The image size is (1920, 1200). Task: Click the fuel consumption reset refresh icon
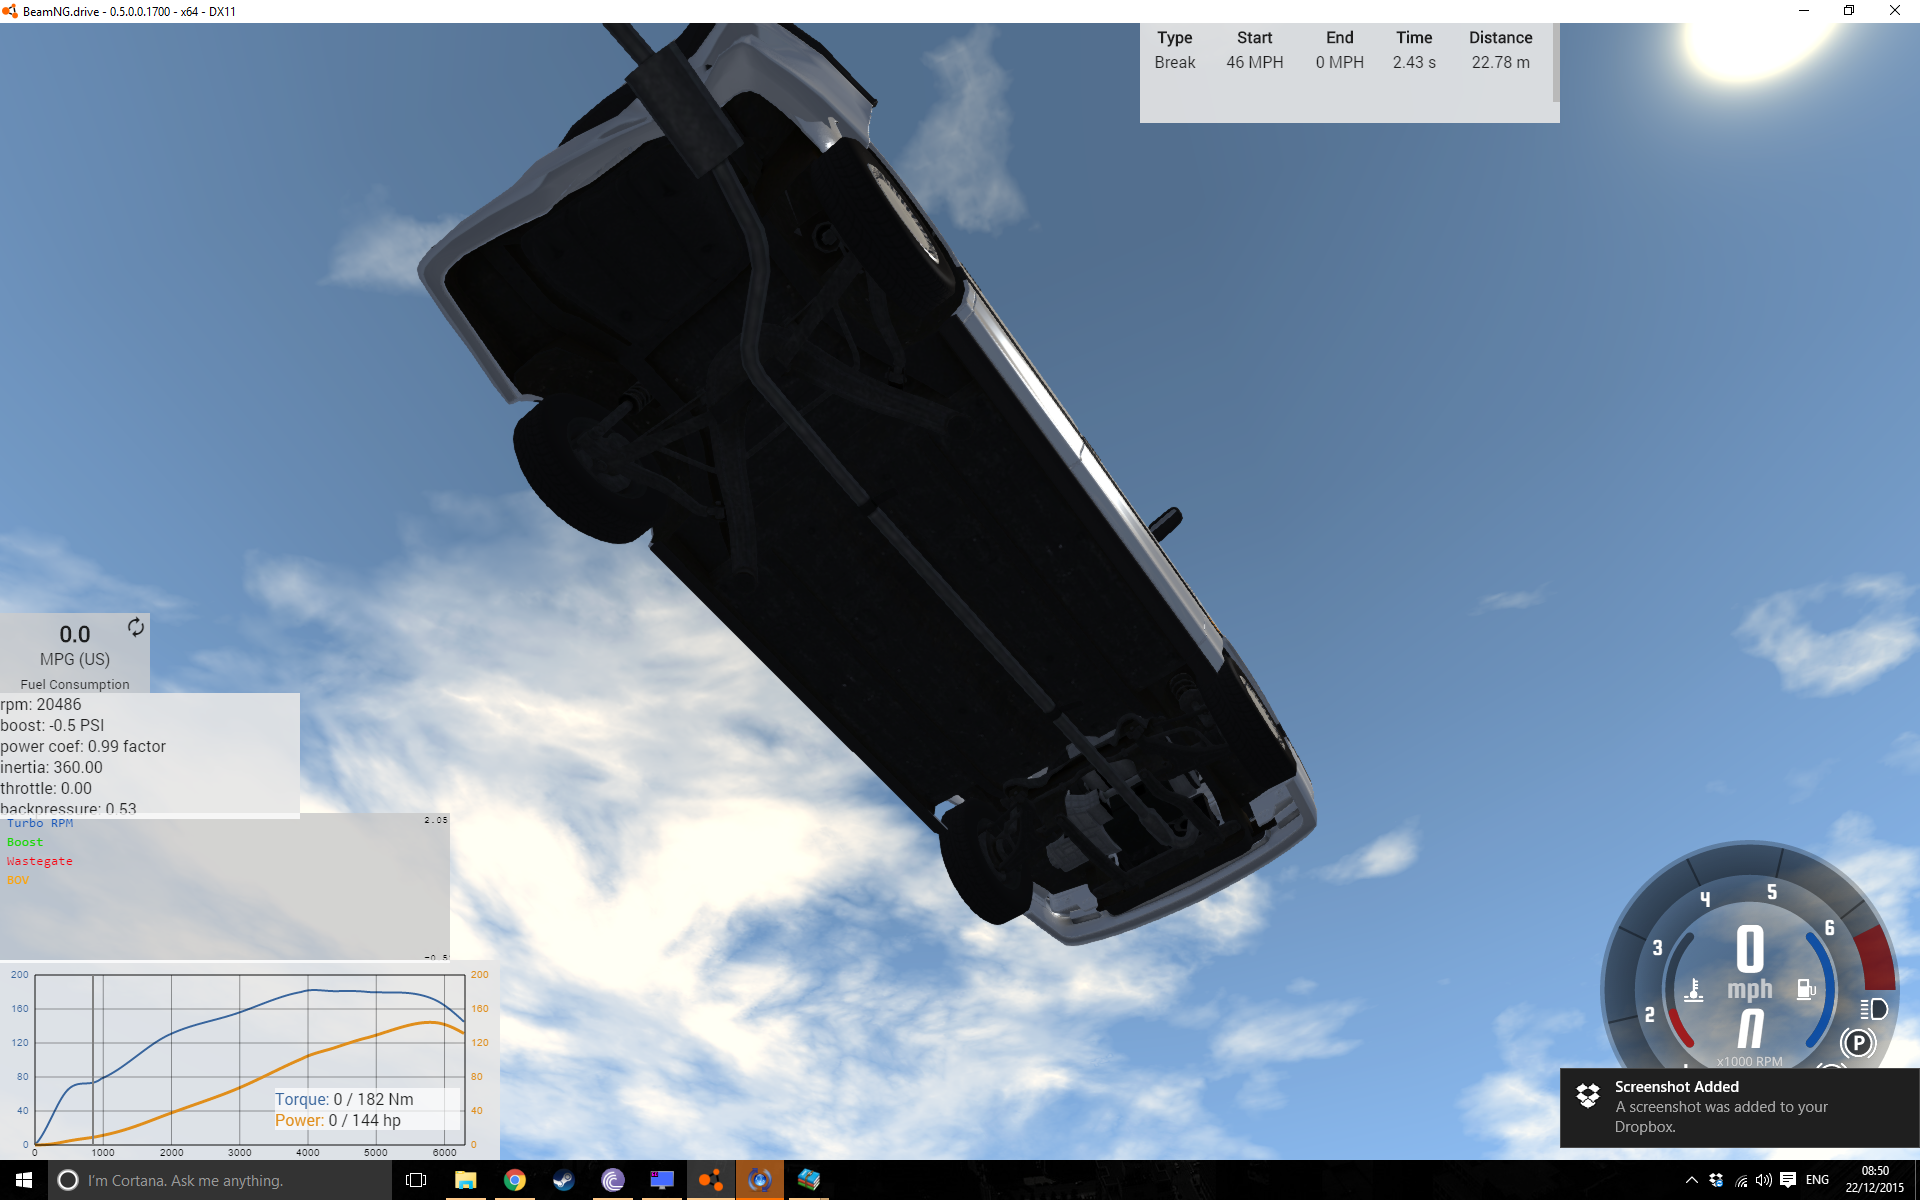(136, 627)
